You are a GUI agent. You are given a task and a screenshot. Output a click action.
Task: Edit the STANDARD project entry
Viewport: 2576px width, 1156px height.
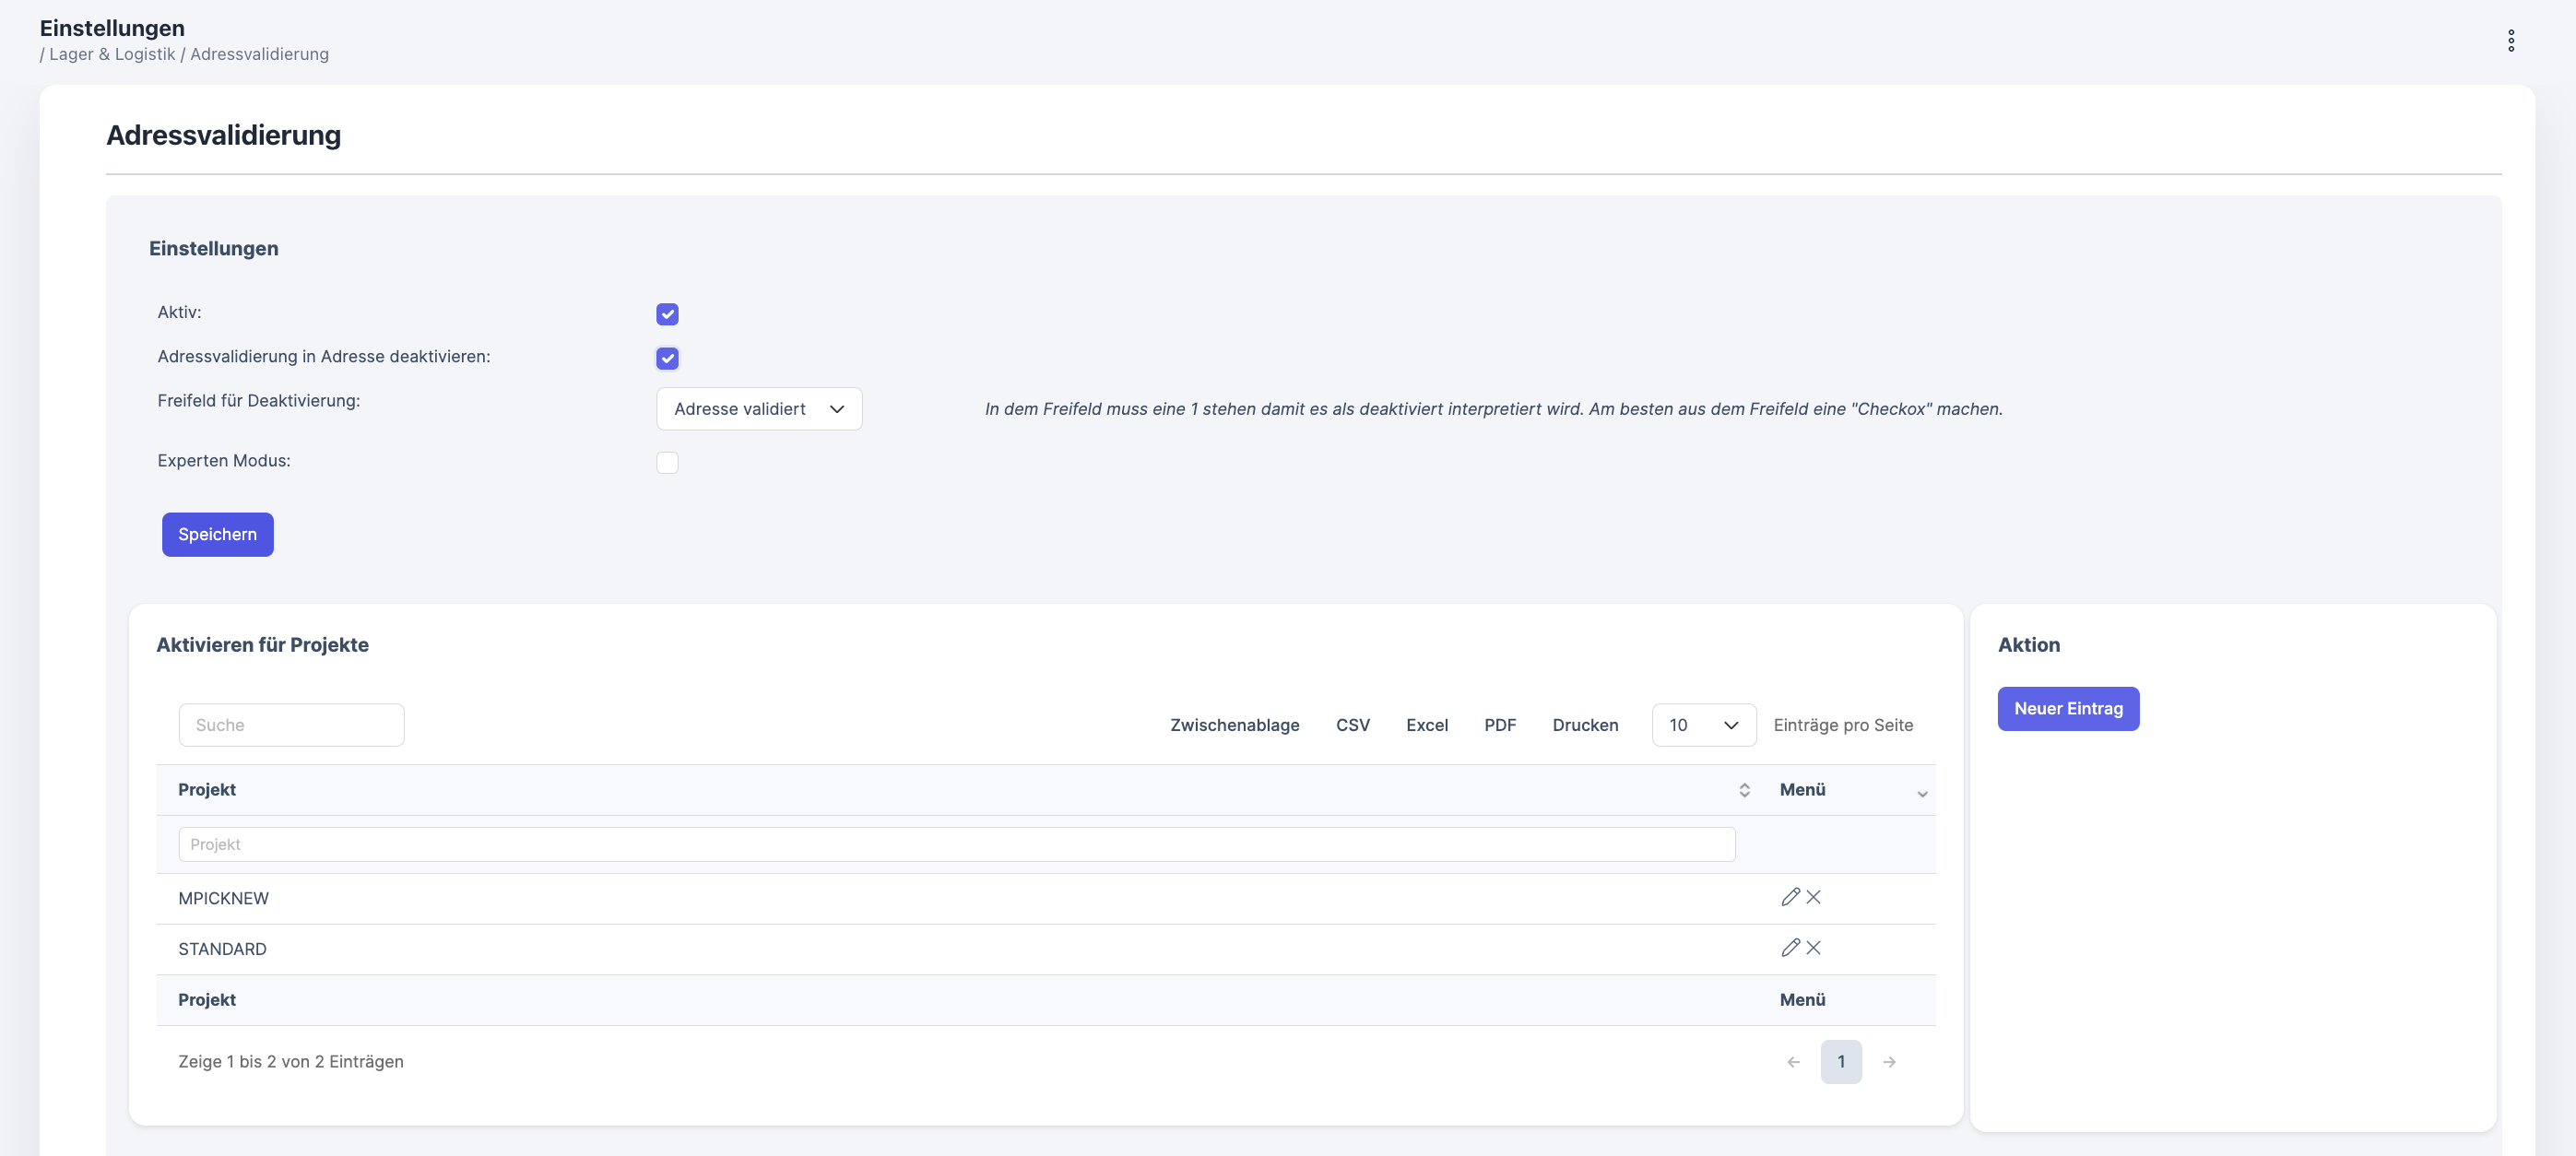[1790, 947]
